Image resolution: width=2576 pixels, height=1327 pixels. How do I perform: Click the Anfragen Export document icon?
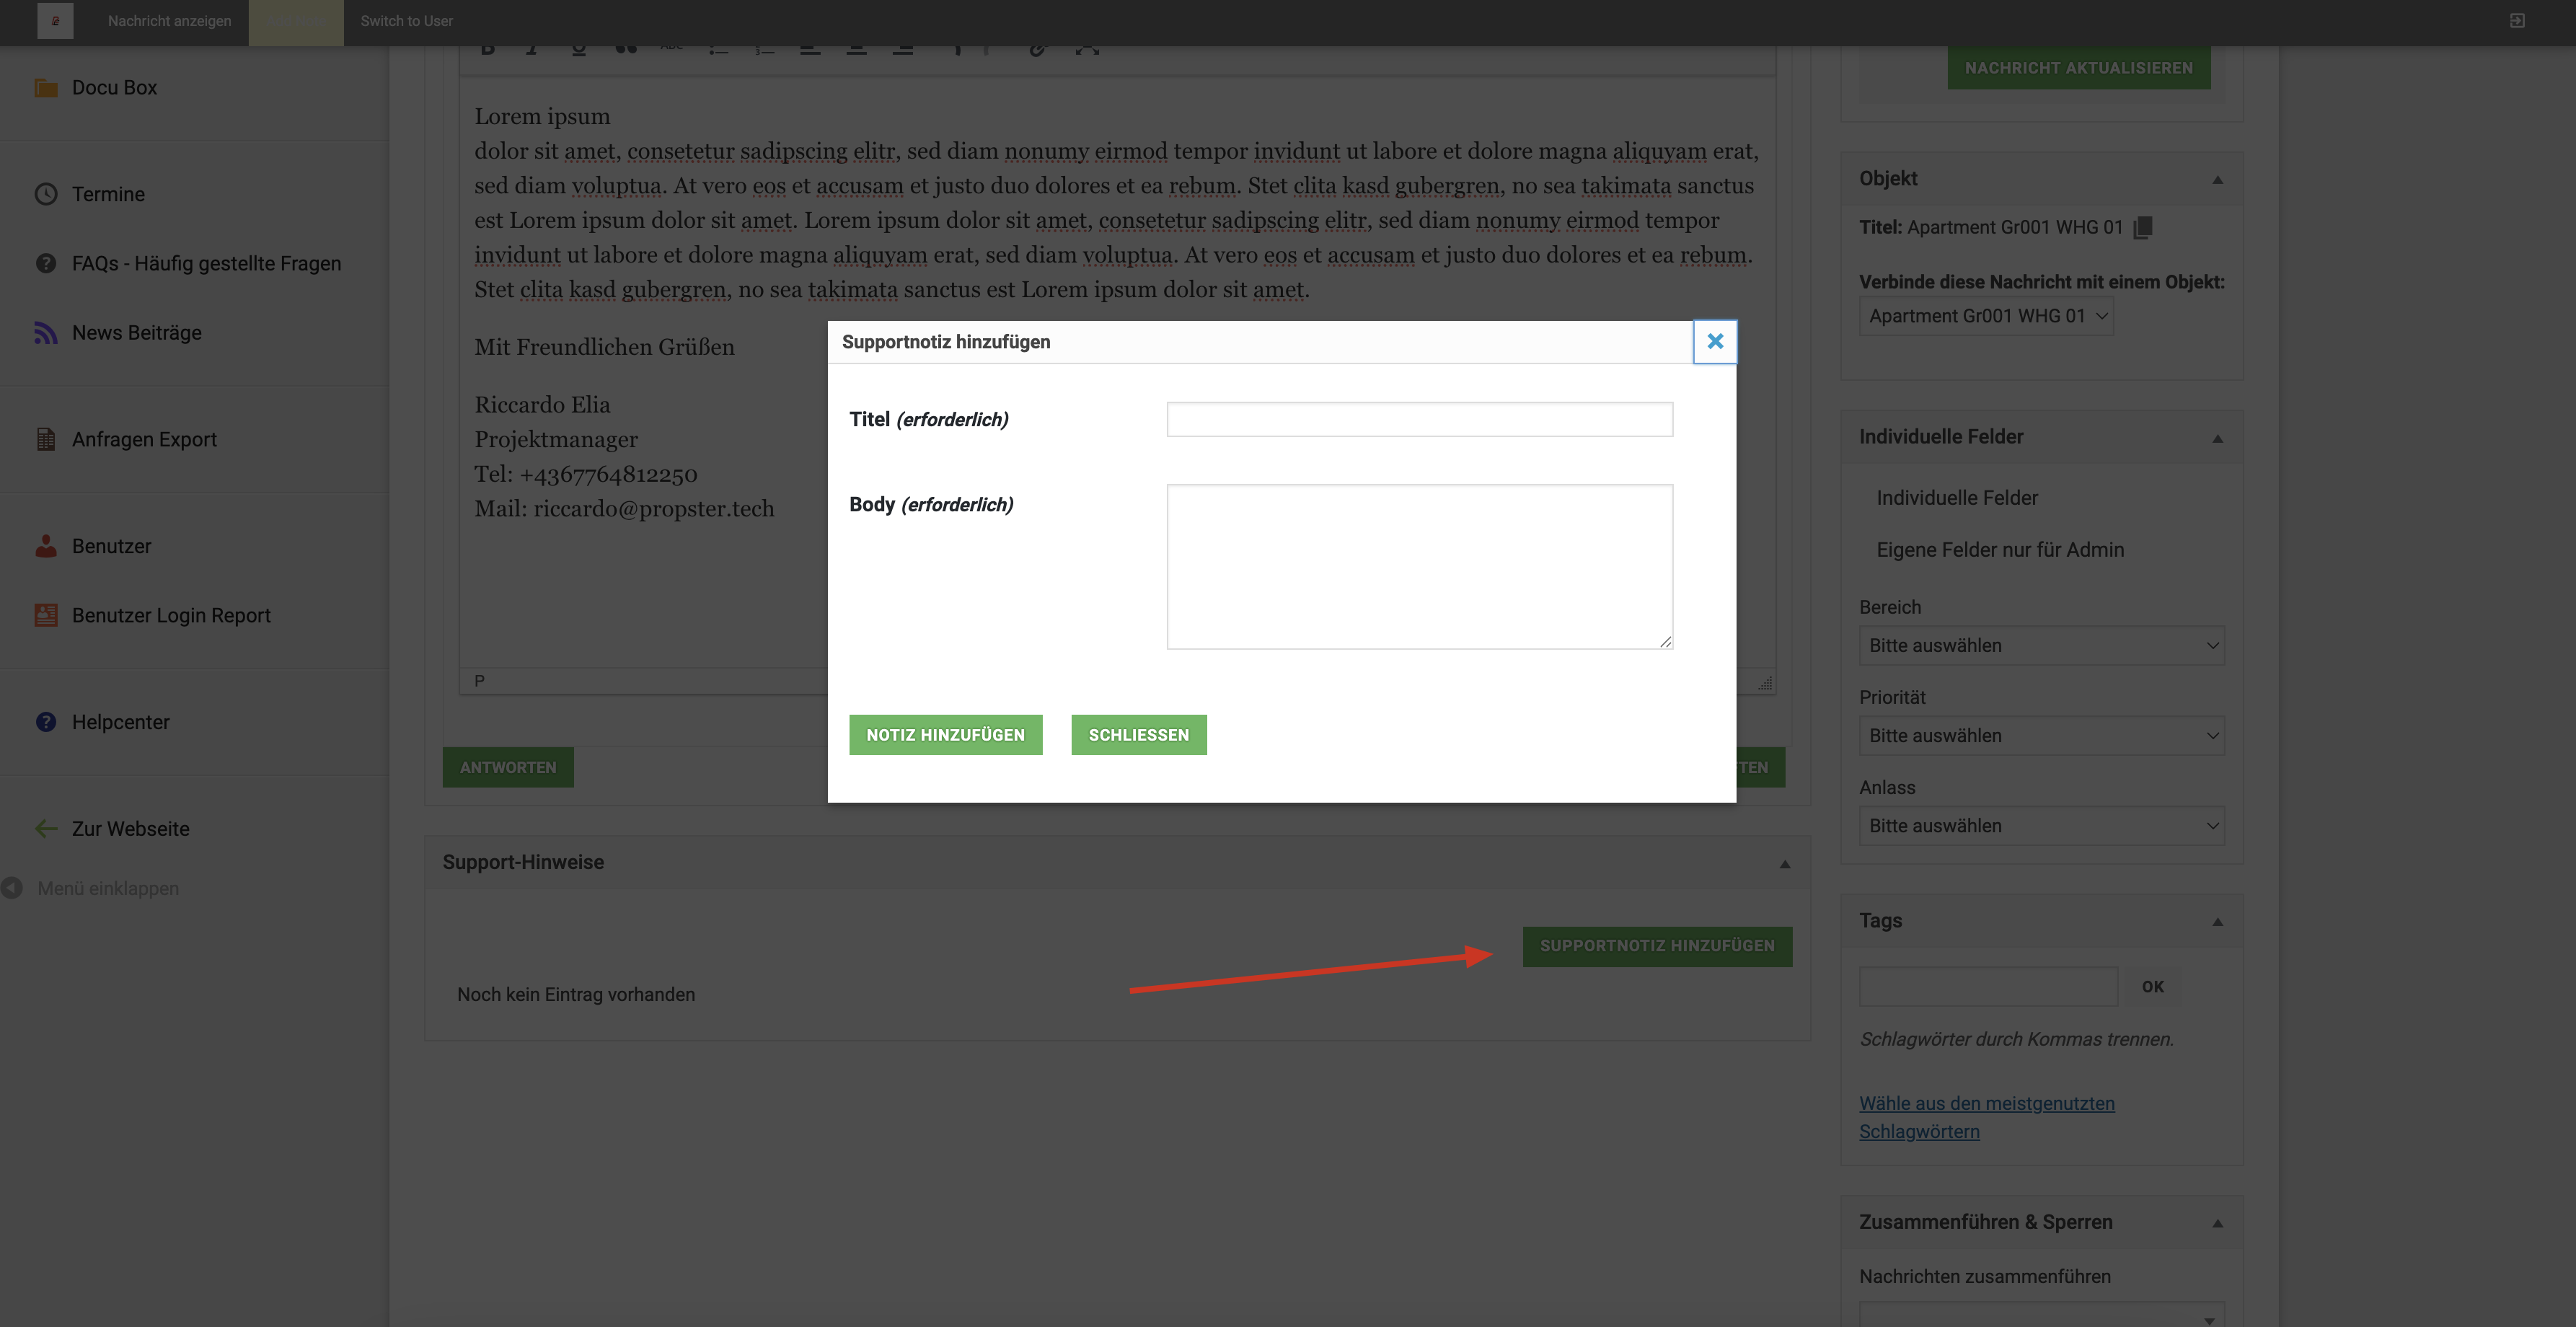(x=46, y=439)
